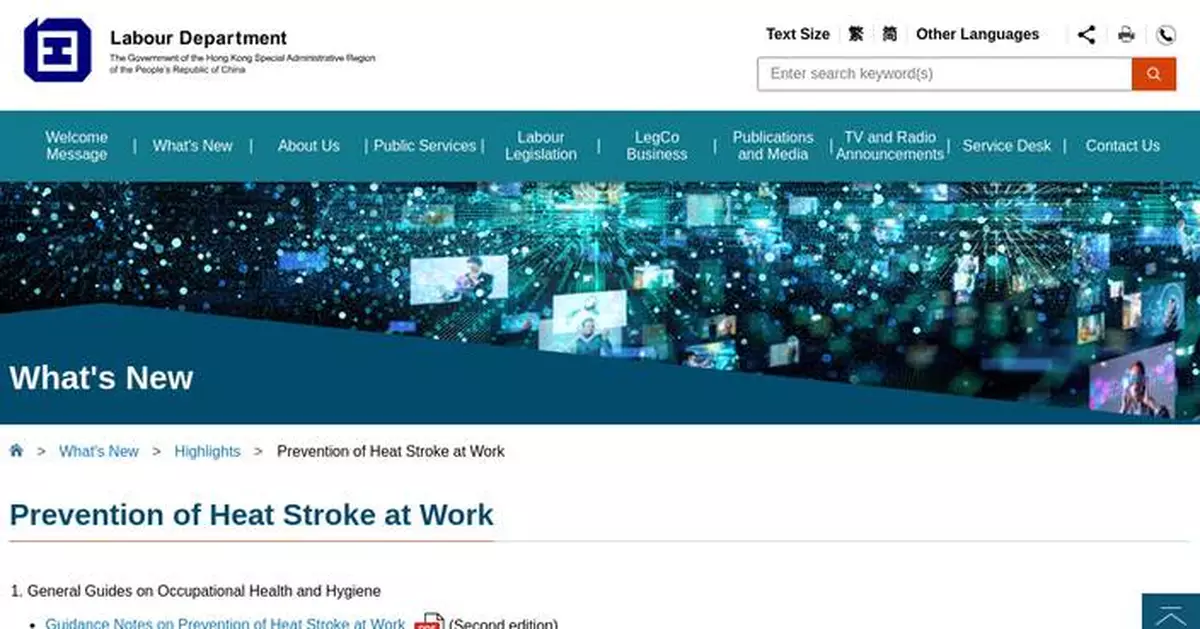Image resolution: width=1200 pixels, height=629 pixels.
Task: Click the home icon in the breadcrumb
Action: (16, 451)
